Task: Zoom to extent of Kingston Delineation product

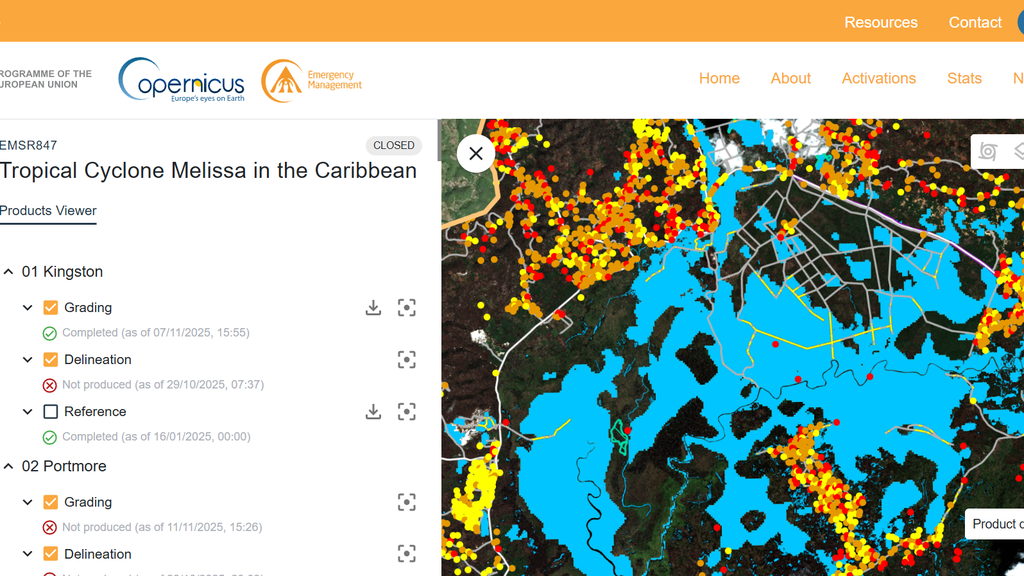Action: click(406, 359)
